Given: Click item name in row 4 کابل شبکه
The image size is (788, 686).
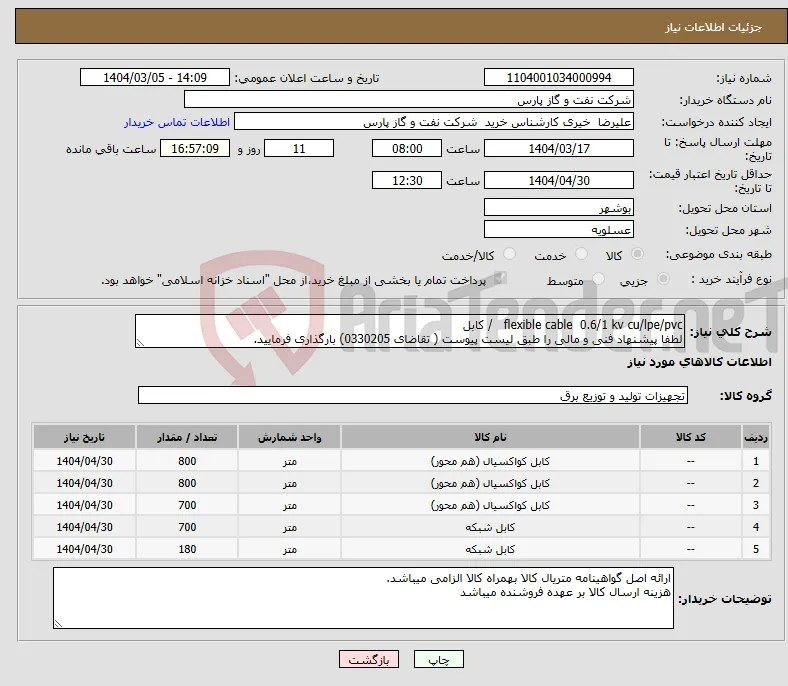Looking at the screenshot, I should (490, 527).
